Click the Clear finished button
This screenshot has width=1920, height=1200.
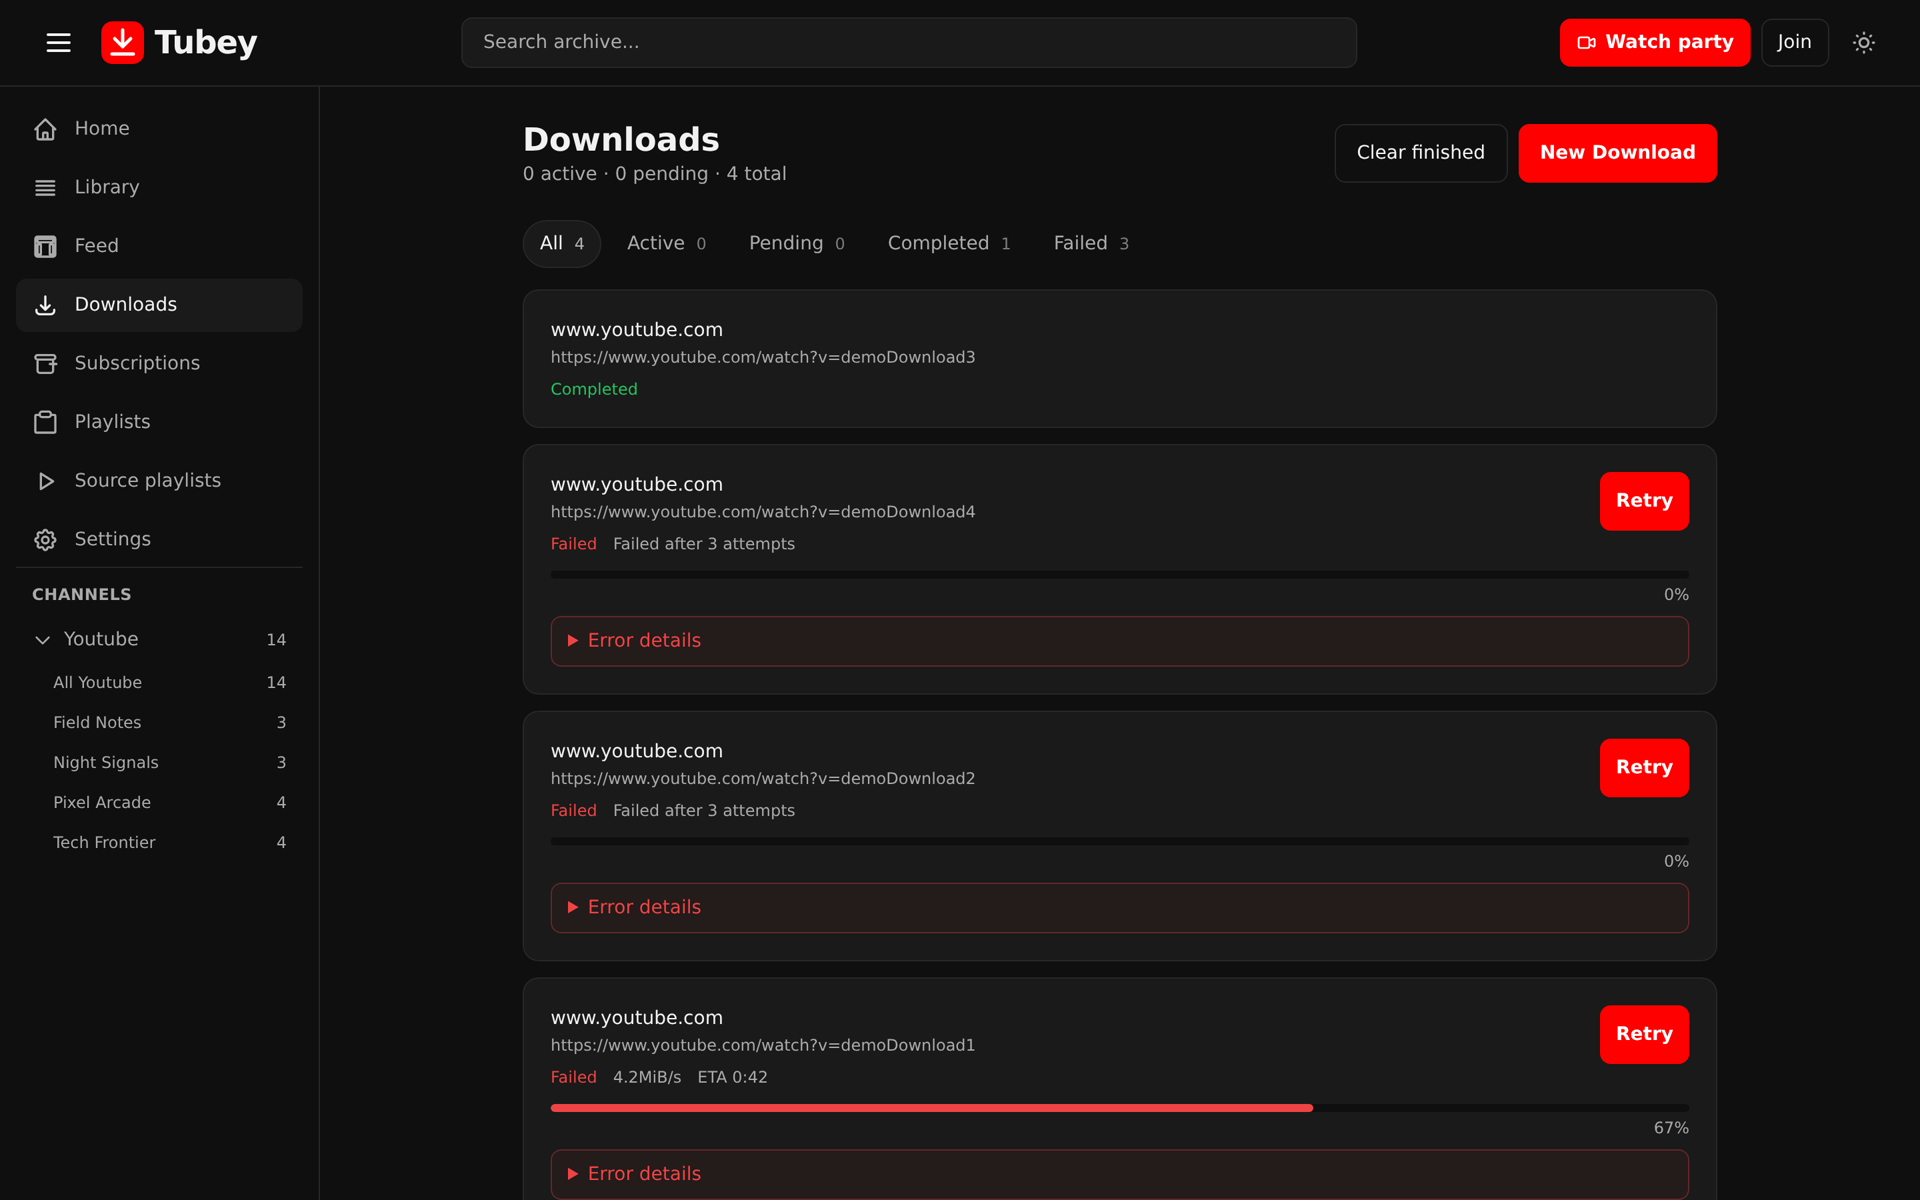tap(1420, 153)
